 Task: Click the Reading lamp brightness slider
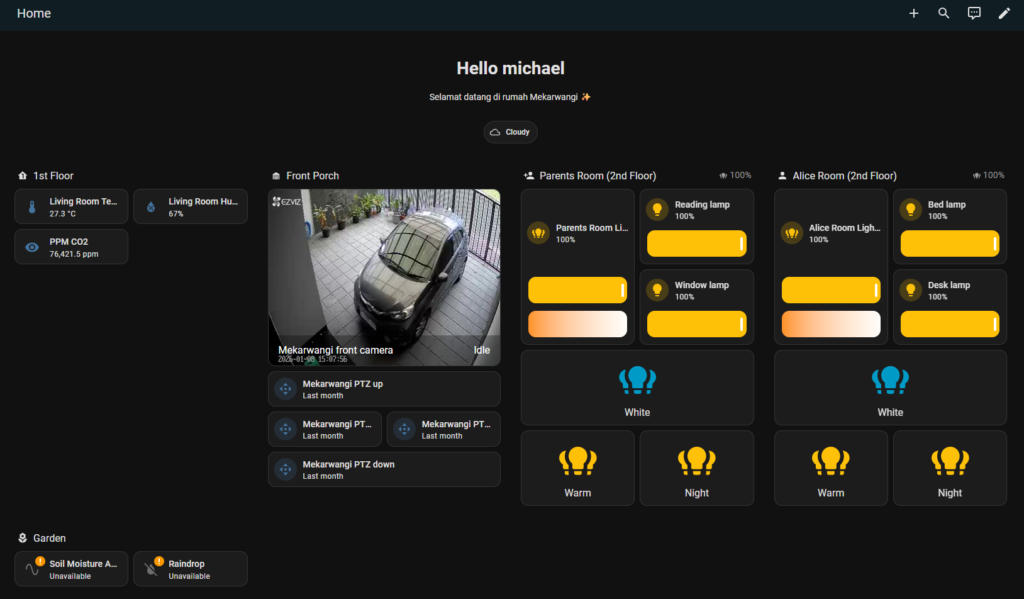[696, 244]
